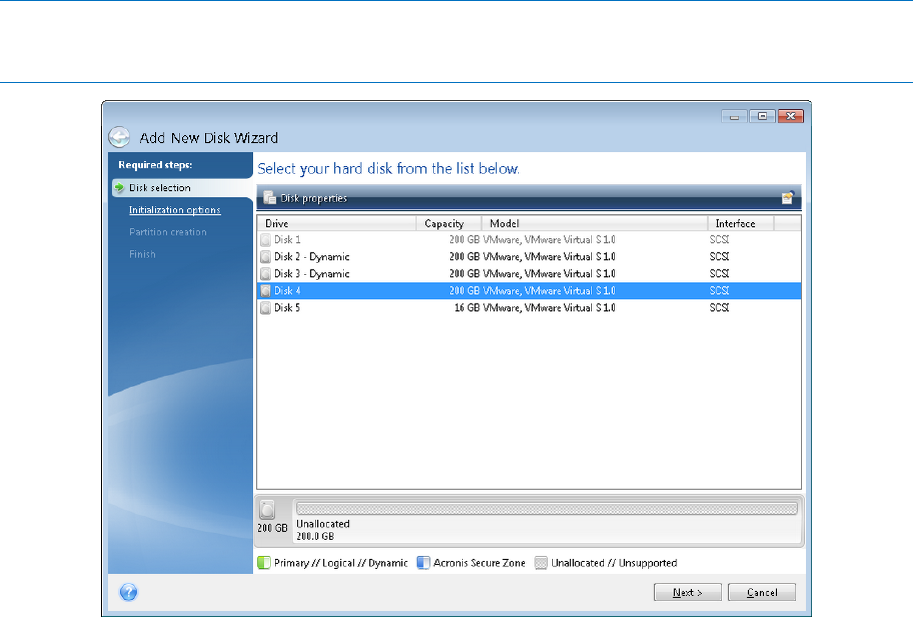Click the 200 GB disk icon in the layout panel
This screenshot has width=913, height=617.
coord(267,510)
